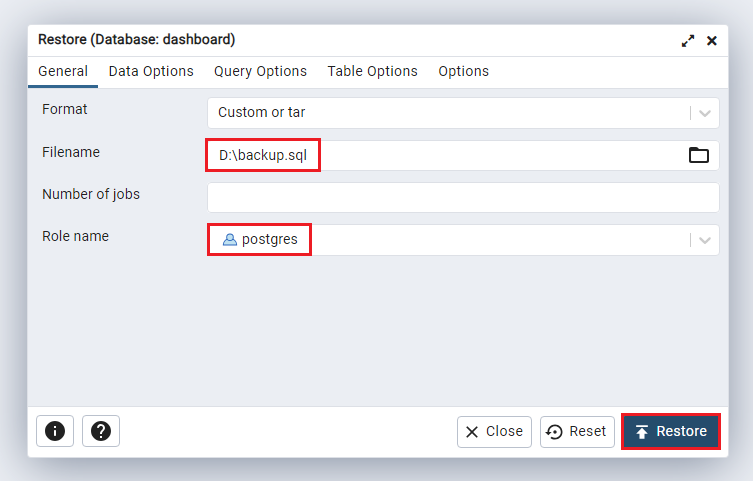Maximize the Restore dialog

click(x=688, y=41)
